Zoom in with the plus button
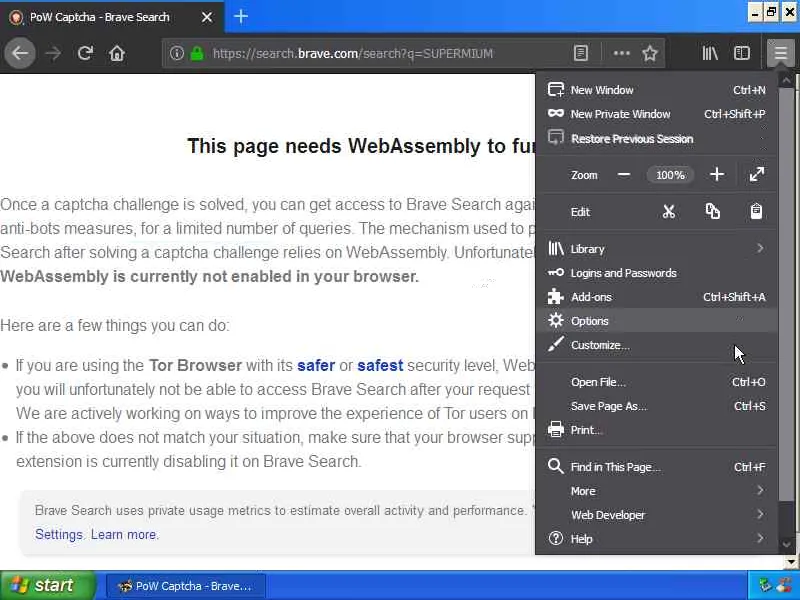This screenshot has width=800, height=600. coord(717,174)
